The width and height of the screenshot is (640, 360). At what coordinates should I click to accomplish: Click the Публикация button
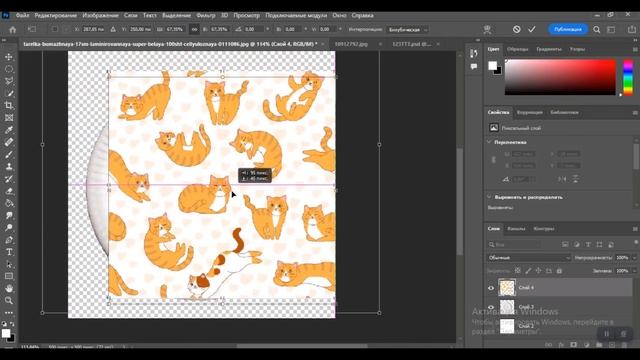coord(568,29)
